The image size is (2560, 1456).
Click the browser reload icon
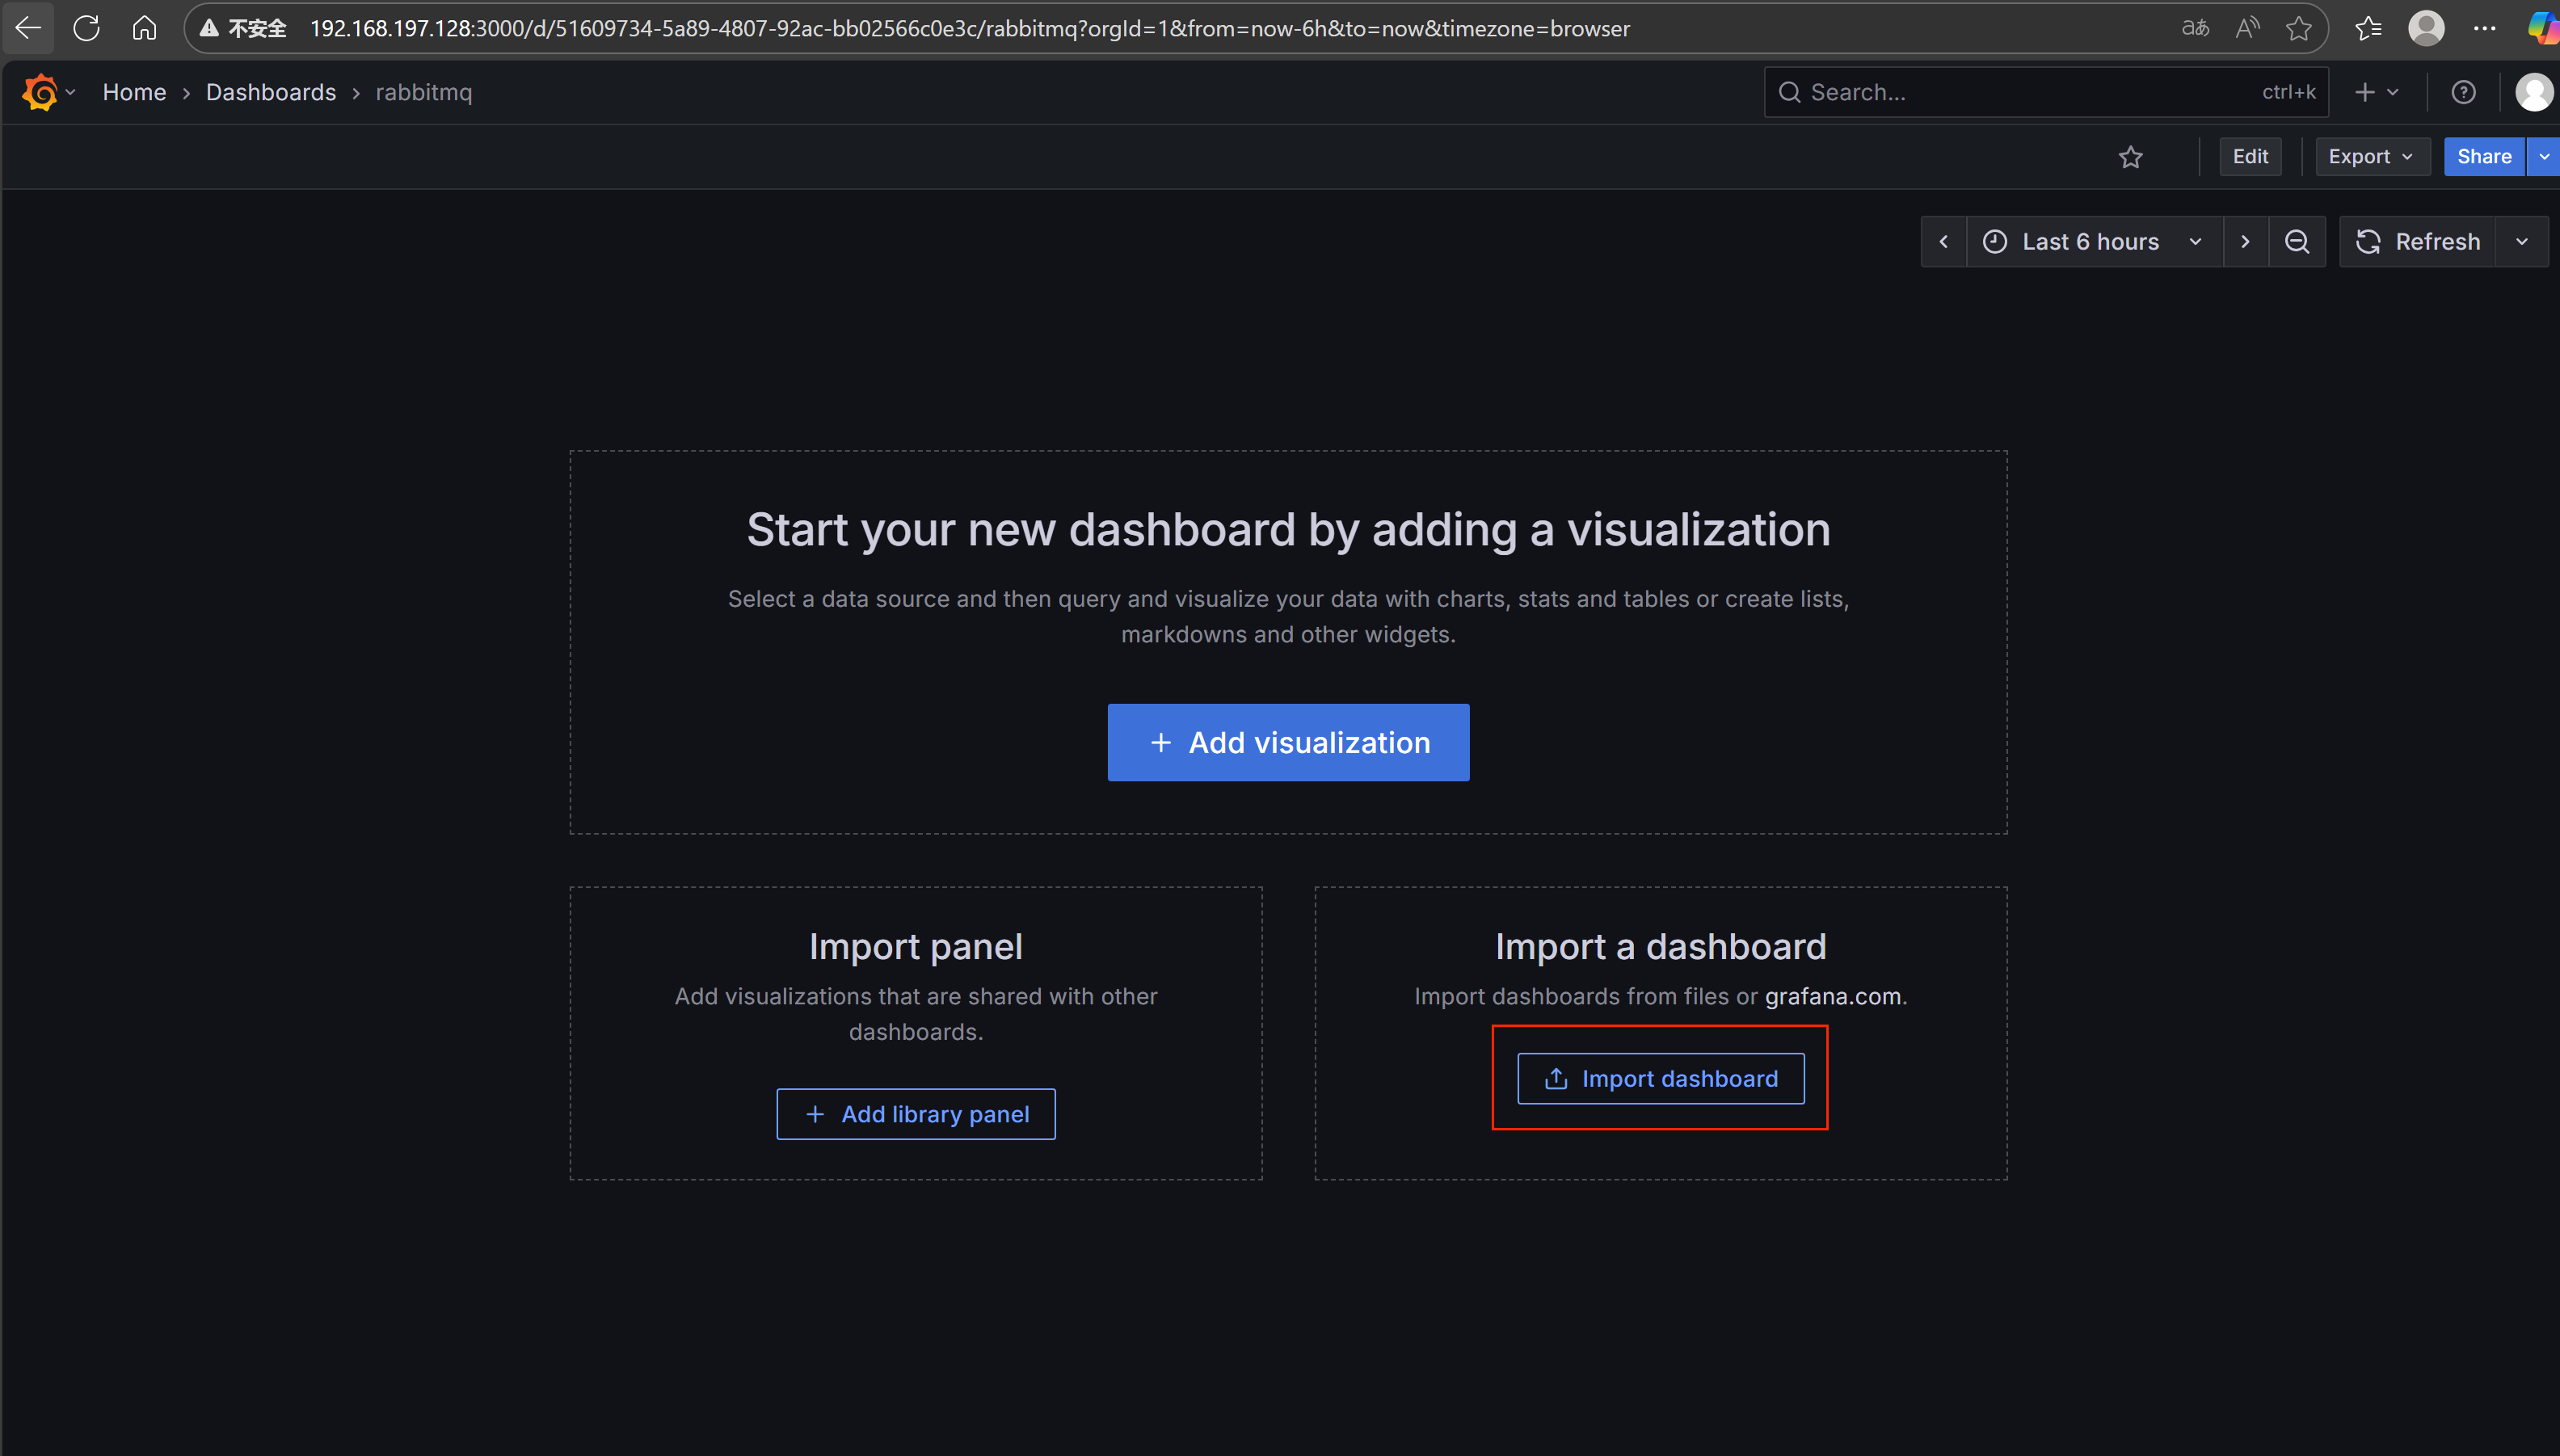pyautogui.click(x=87, y=28)
